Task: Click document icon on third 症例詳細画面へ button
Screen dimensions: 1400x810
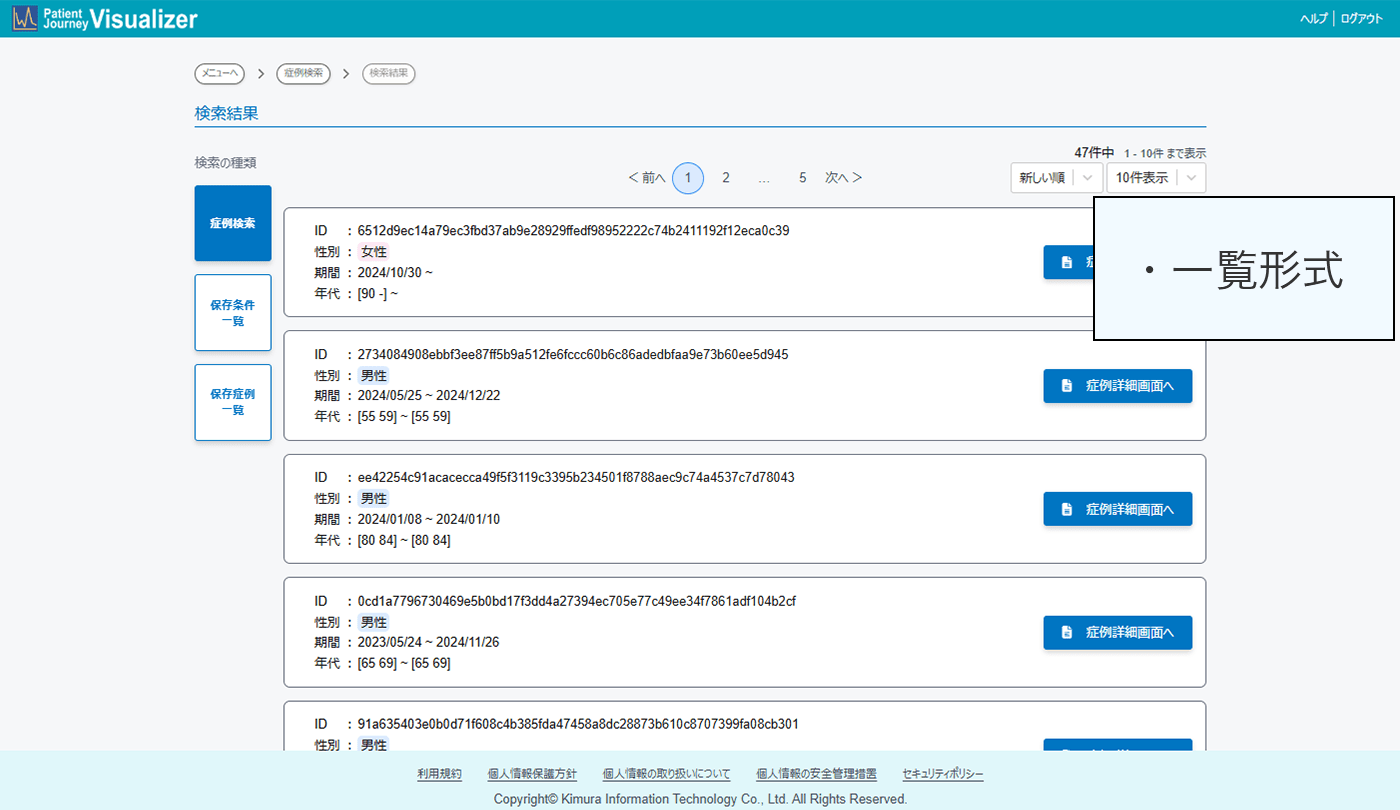Action: 1067,509
